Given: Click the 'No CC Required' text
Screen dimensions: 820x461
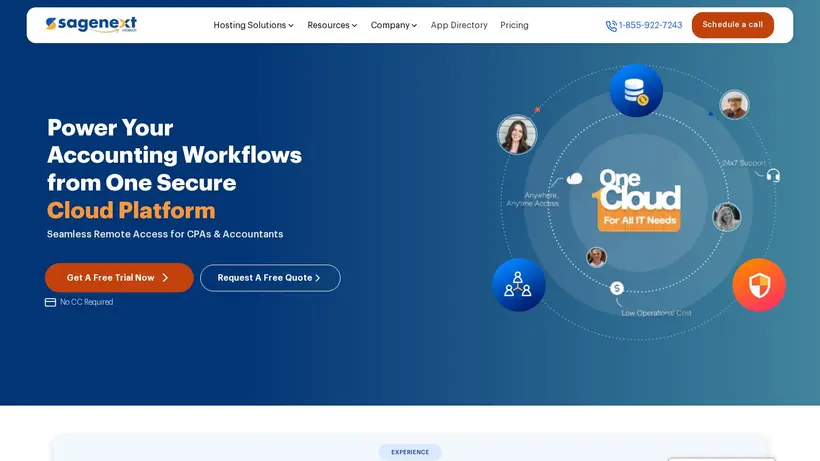Looking at the screenshot, I should pyautogui.click(x=86, y=302).
